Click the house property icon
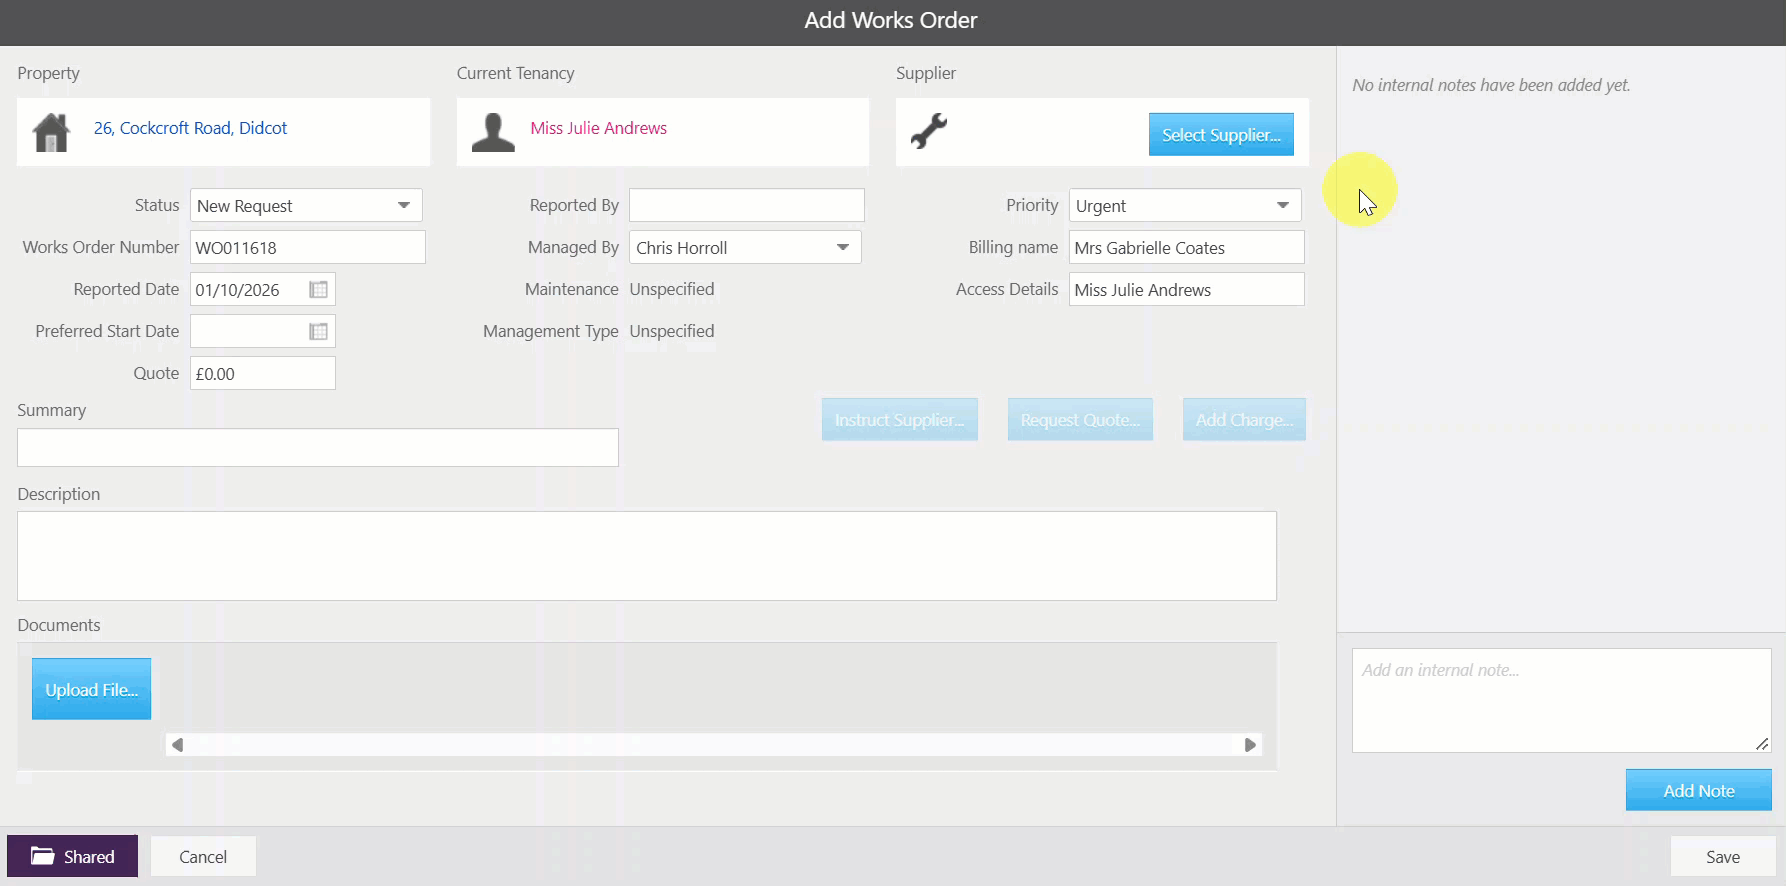Image resolution: width=1786 pixels, height=886 pixels. pyautogui.click(x=51, y=132)
